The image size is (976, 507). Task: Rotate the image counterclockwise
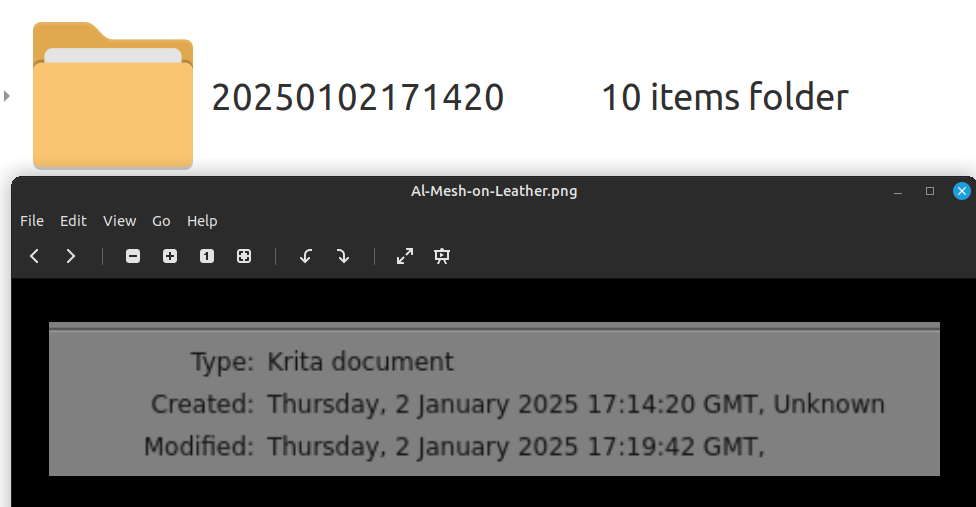click(306, 256)
